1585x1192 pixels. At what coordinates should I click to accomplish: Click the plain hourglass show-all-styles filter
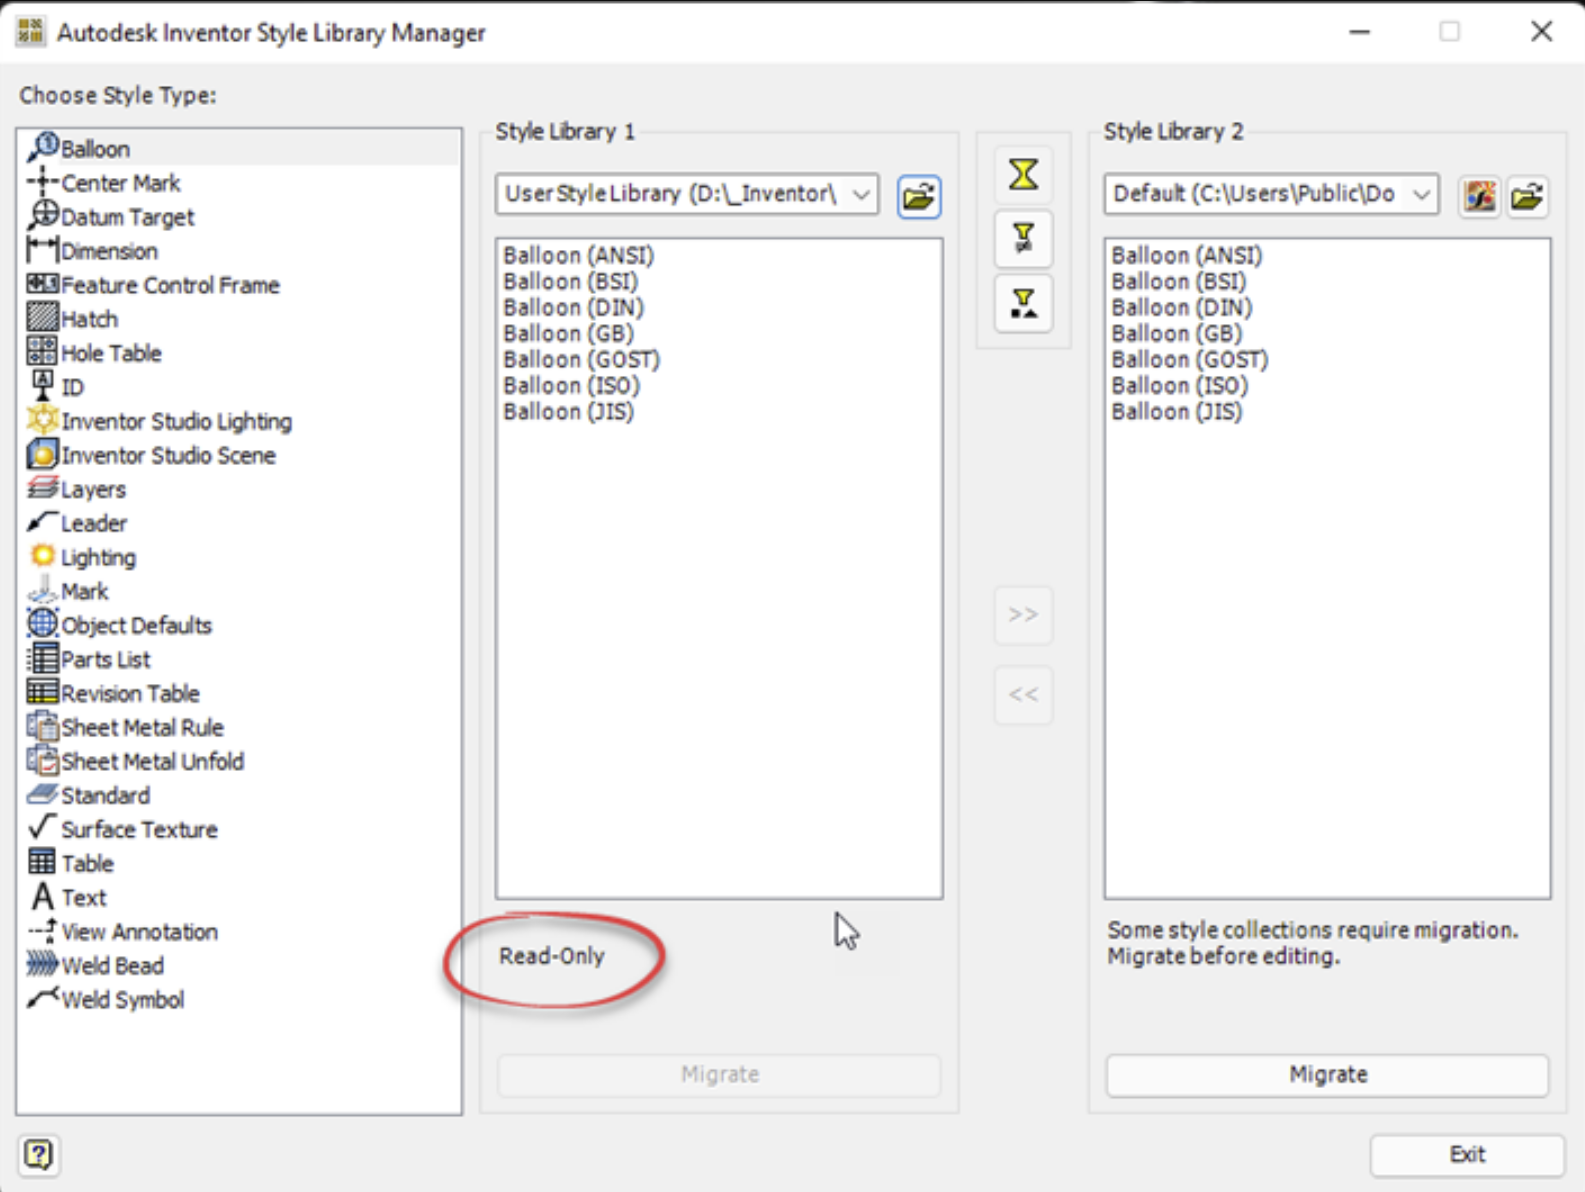(1023, 174)
